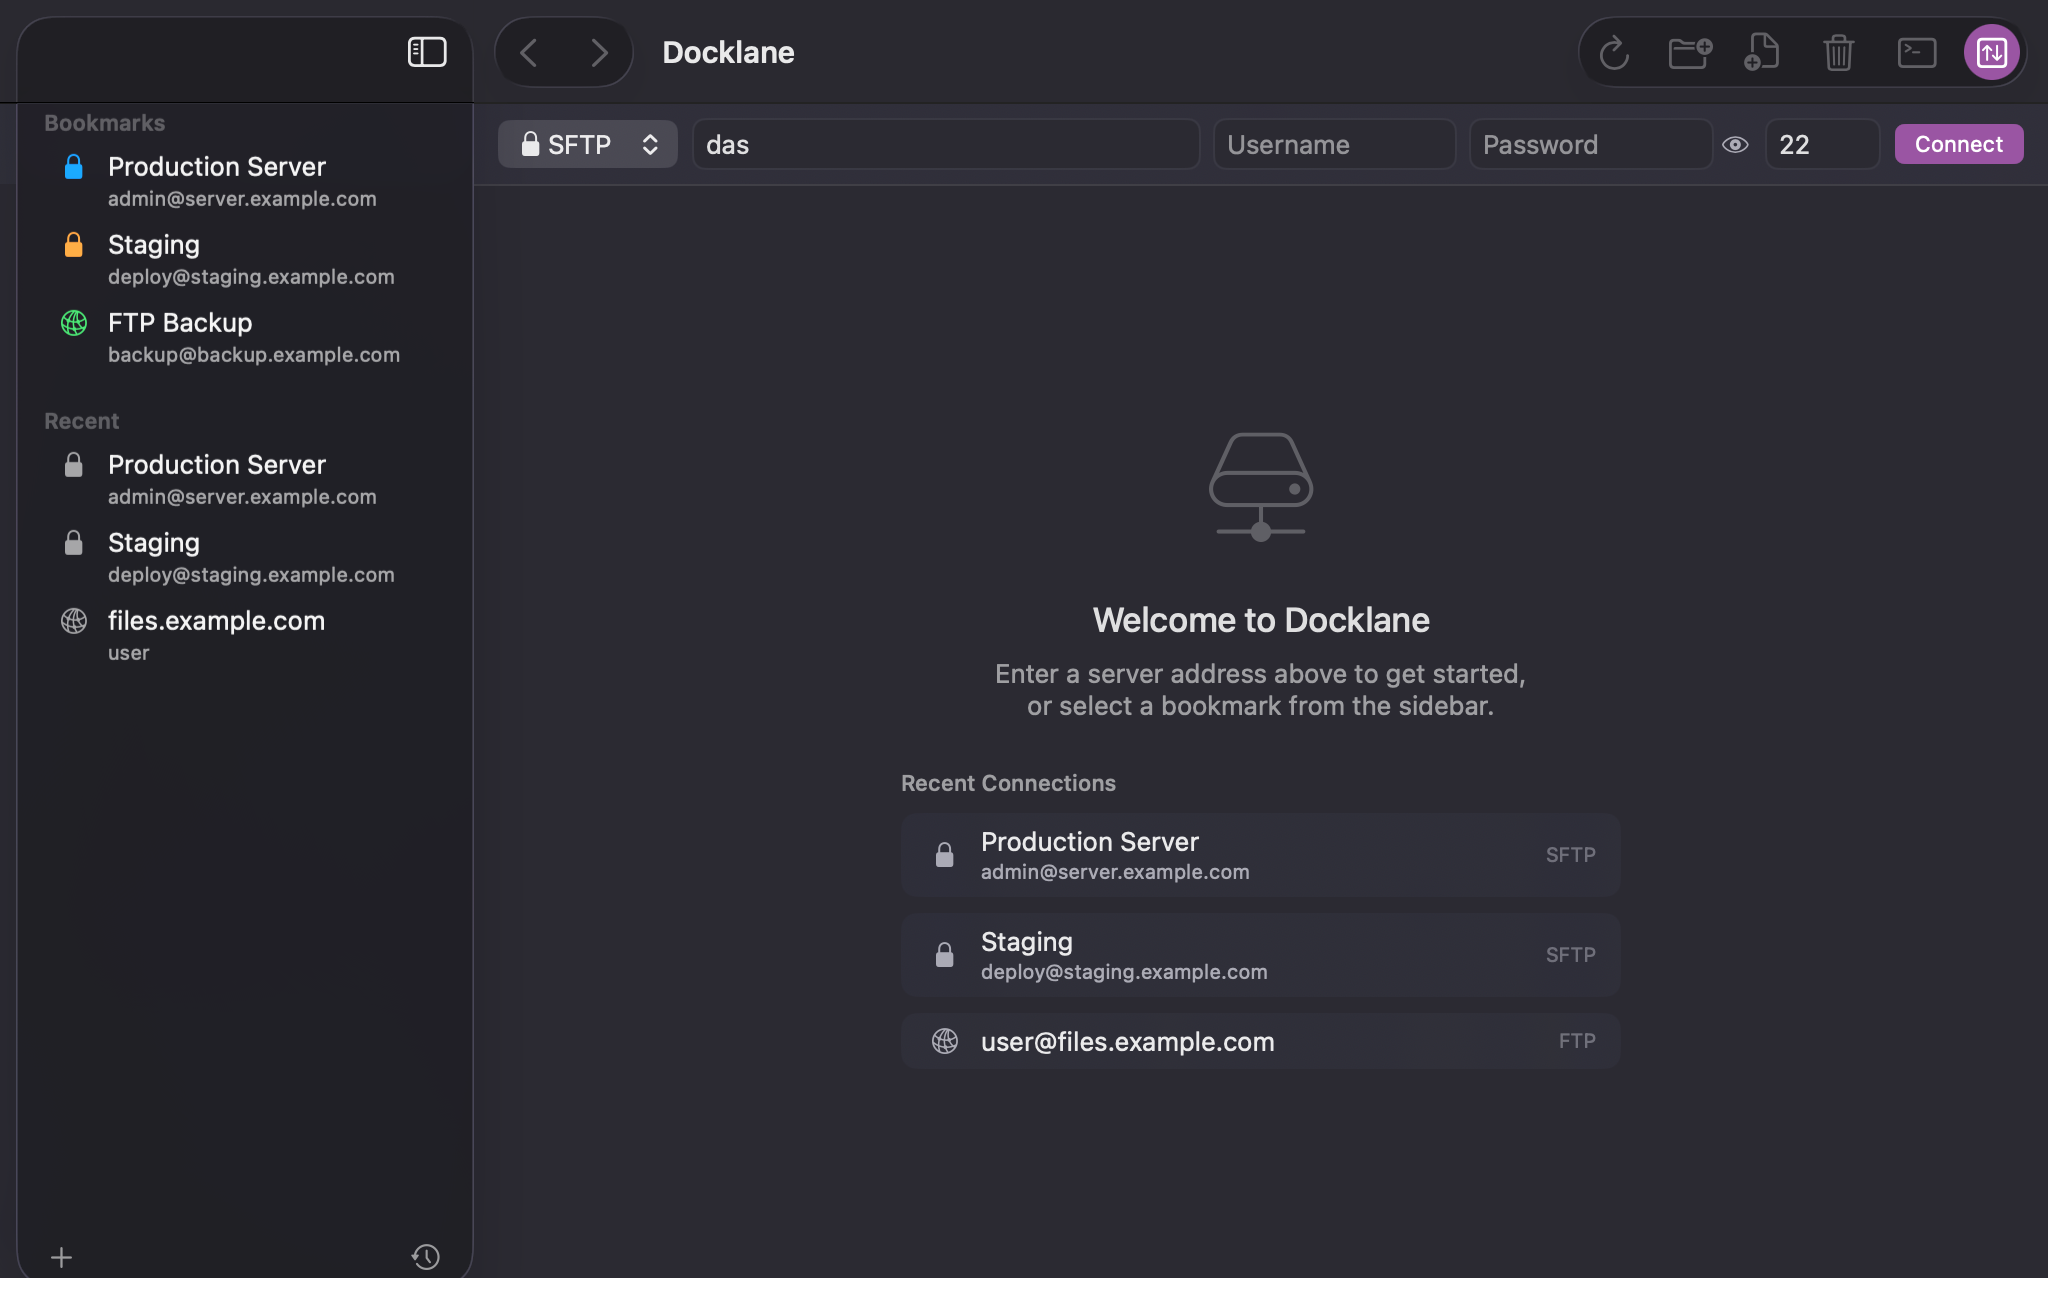Click the orange lock icon of Staging bookmark
The height and width of the screenshot is (1304, 2048).
point(73,245)
